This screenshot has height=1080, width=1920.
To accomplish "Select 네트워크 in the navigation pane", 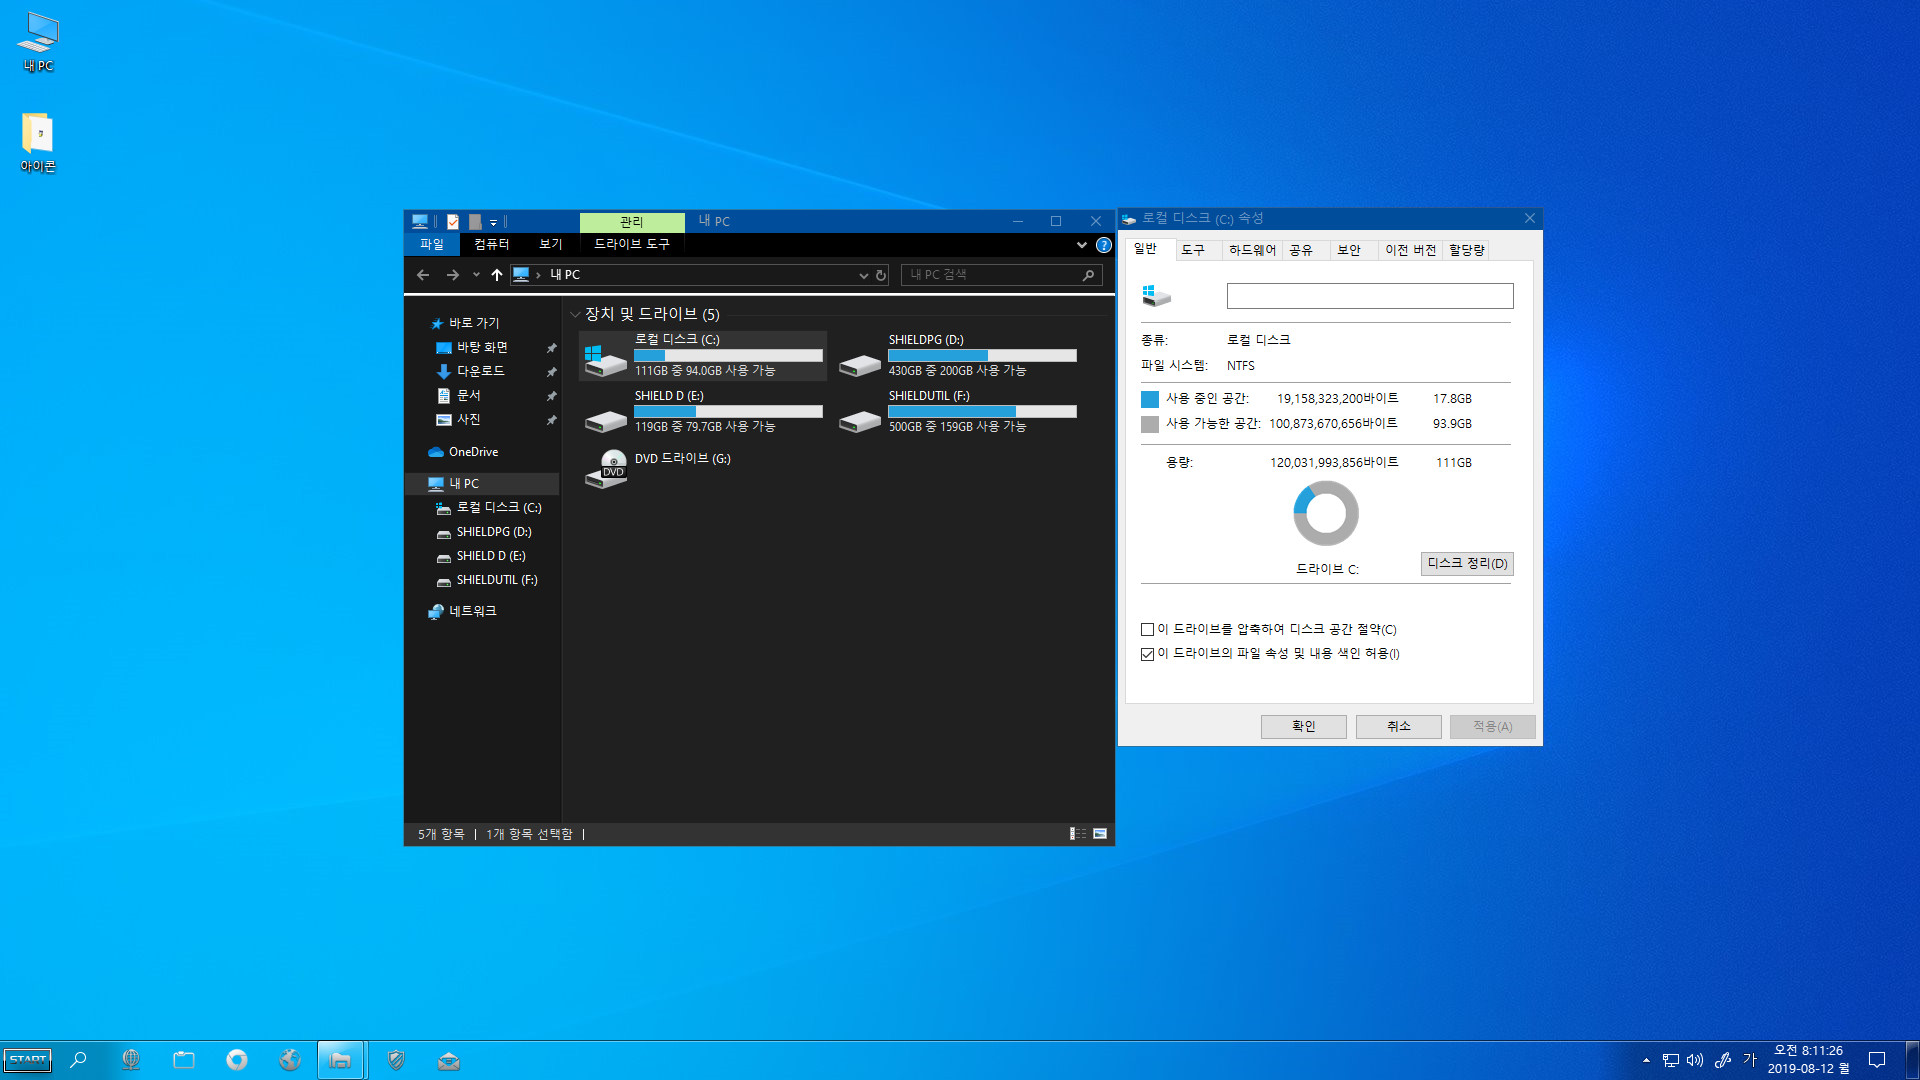I will point(472,611).
